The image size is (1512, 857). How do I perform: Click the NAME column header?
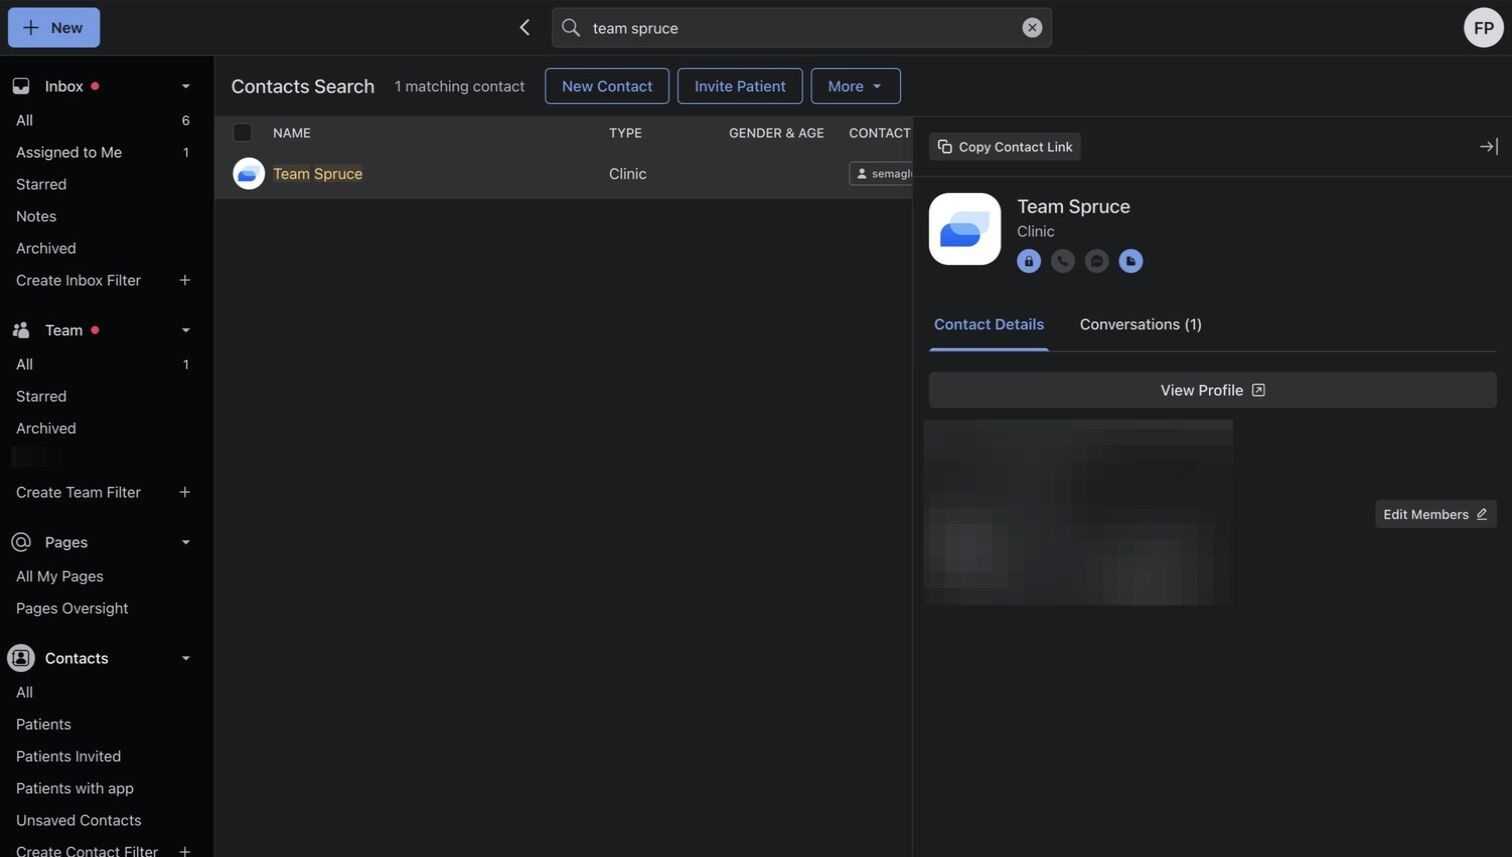(292, 133)
